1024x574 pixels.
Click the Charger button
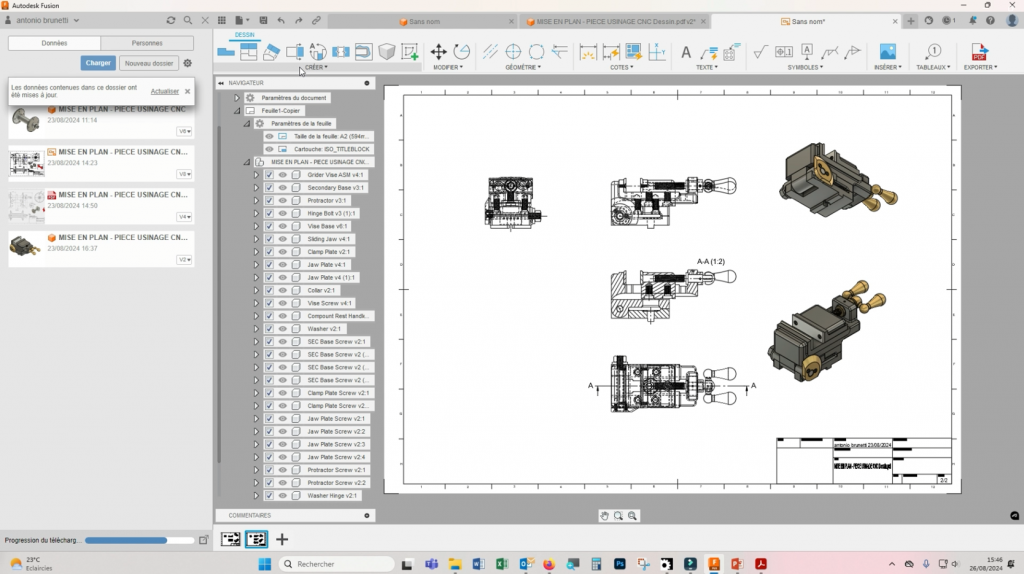coord(98,63)
